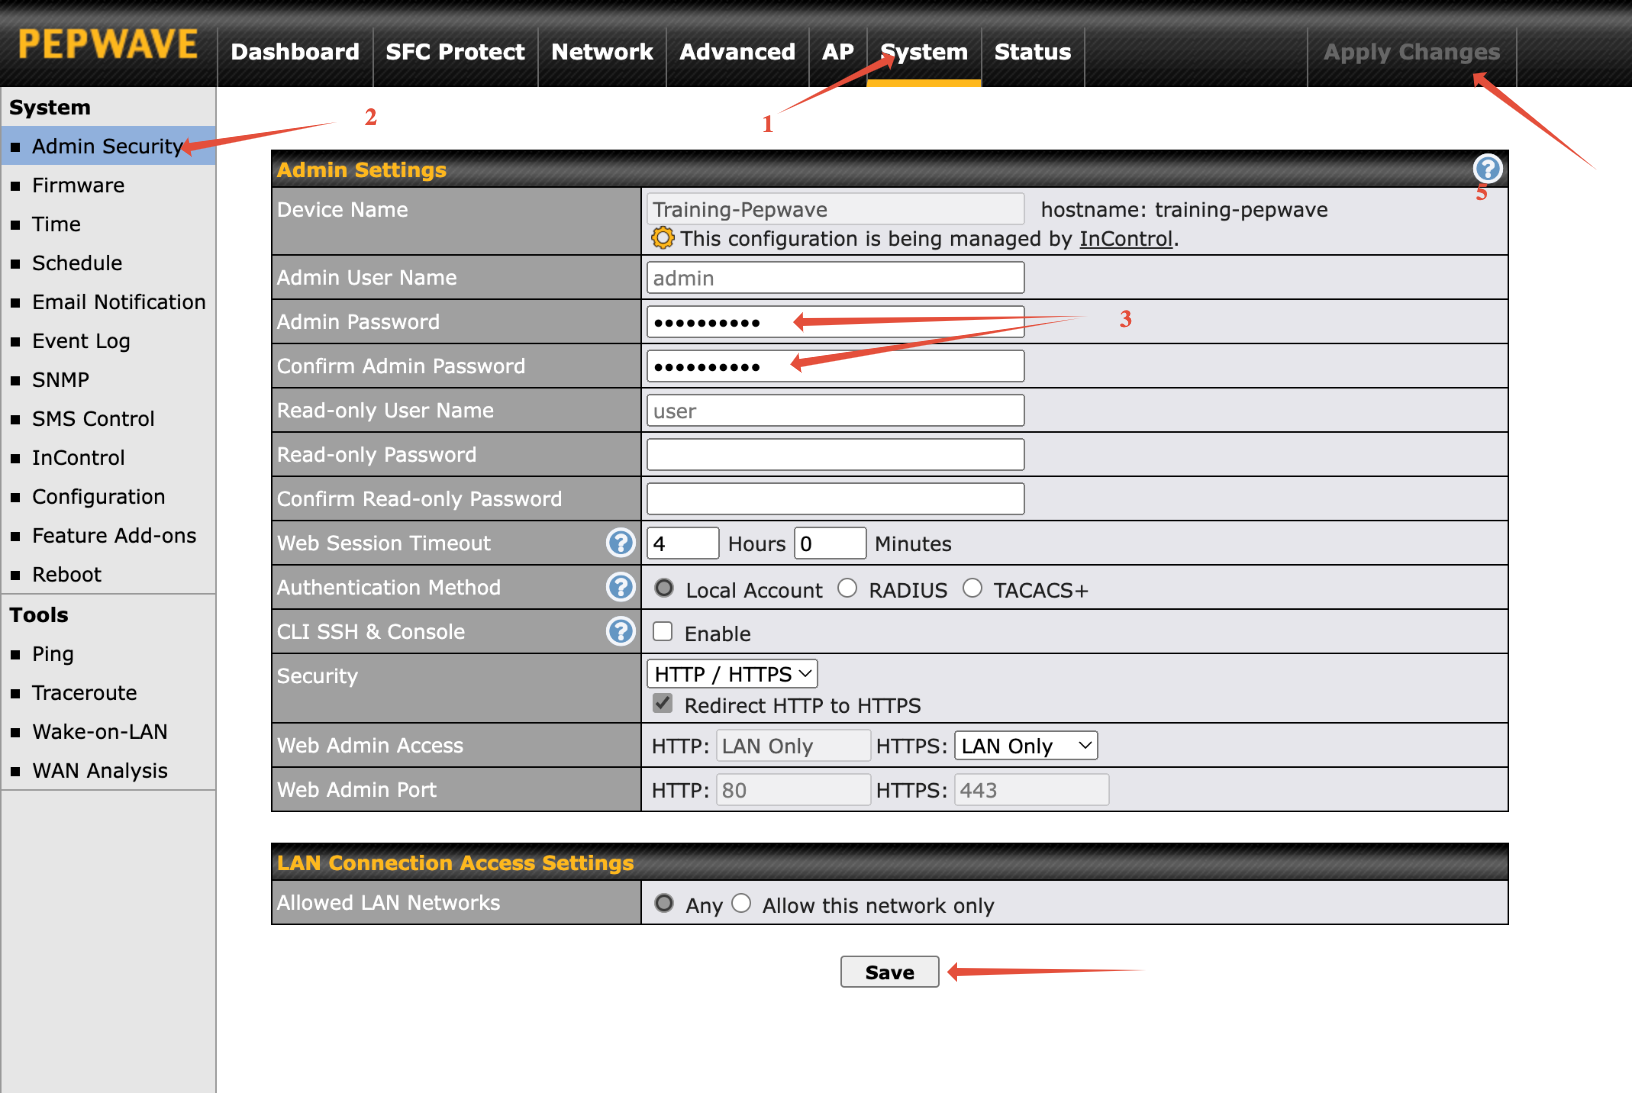Toggle Redirect HTTP to HTTPS checkbox
This screenshot has height=1093, width=1632.
(662, 703)
